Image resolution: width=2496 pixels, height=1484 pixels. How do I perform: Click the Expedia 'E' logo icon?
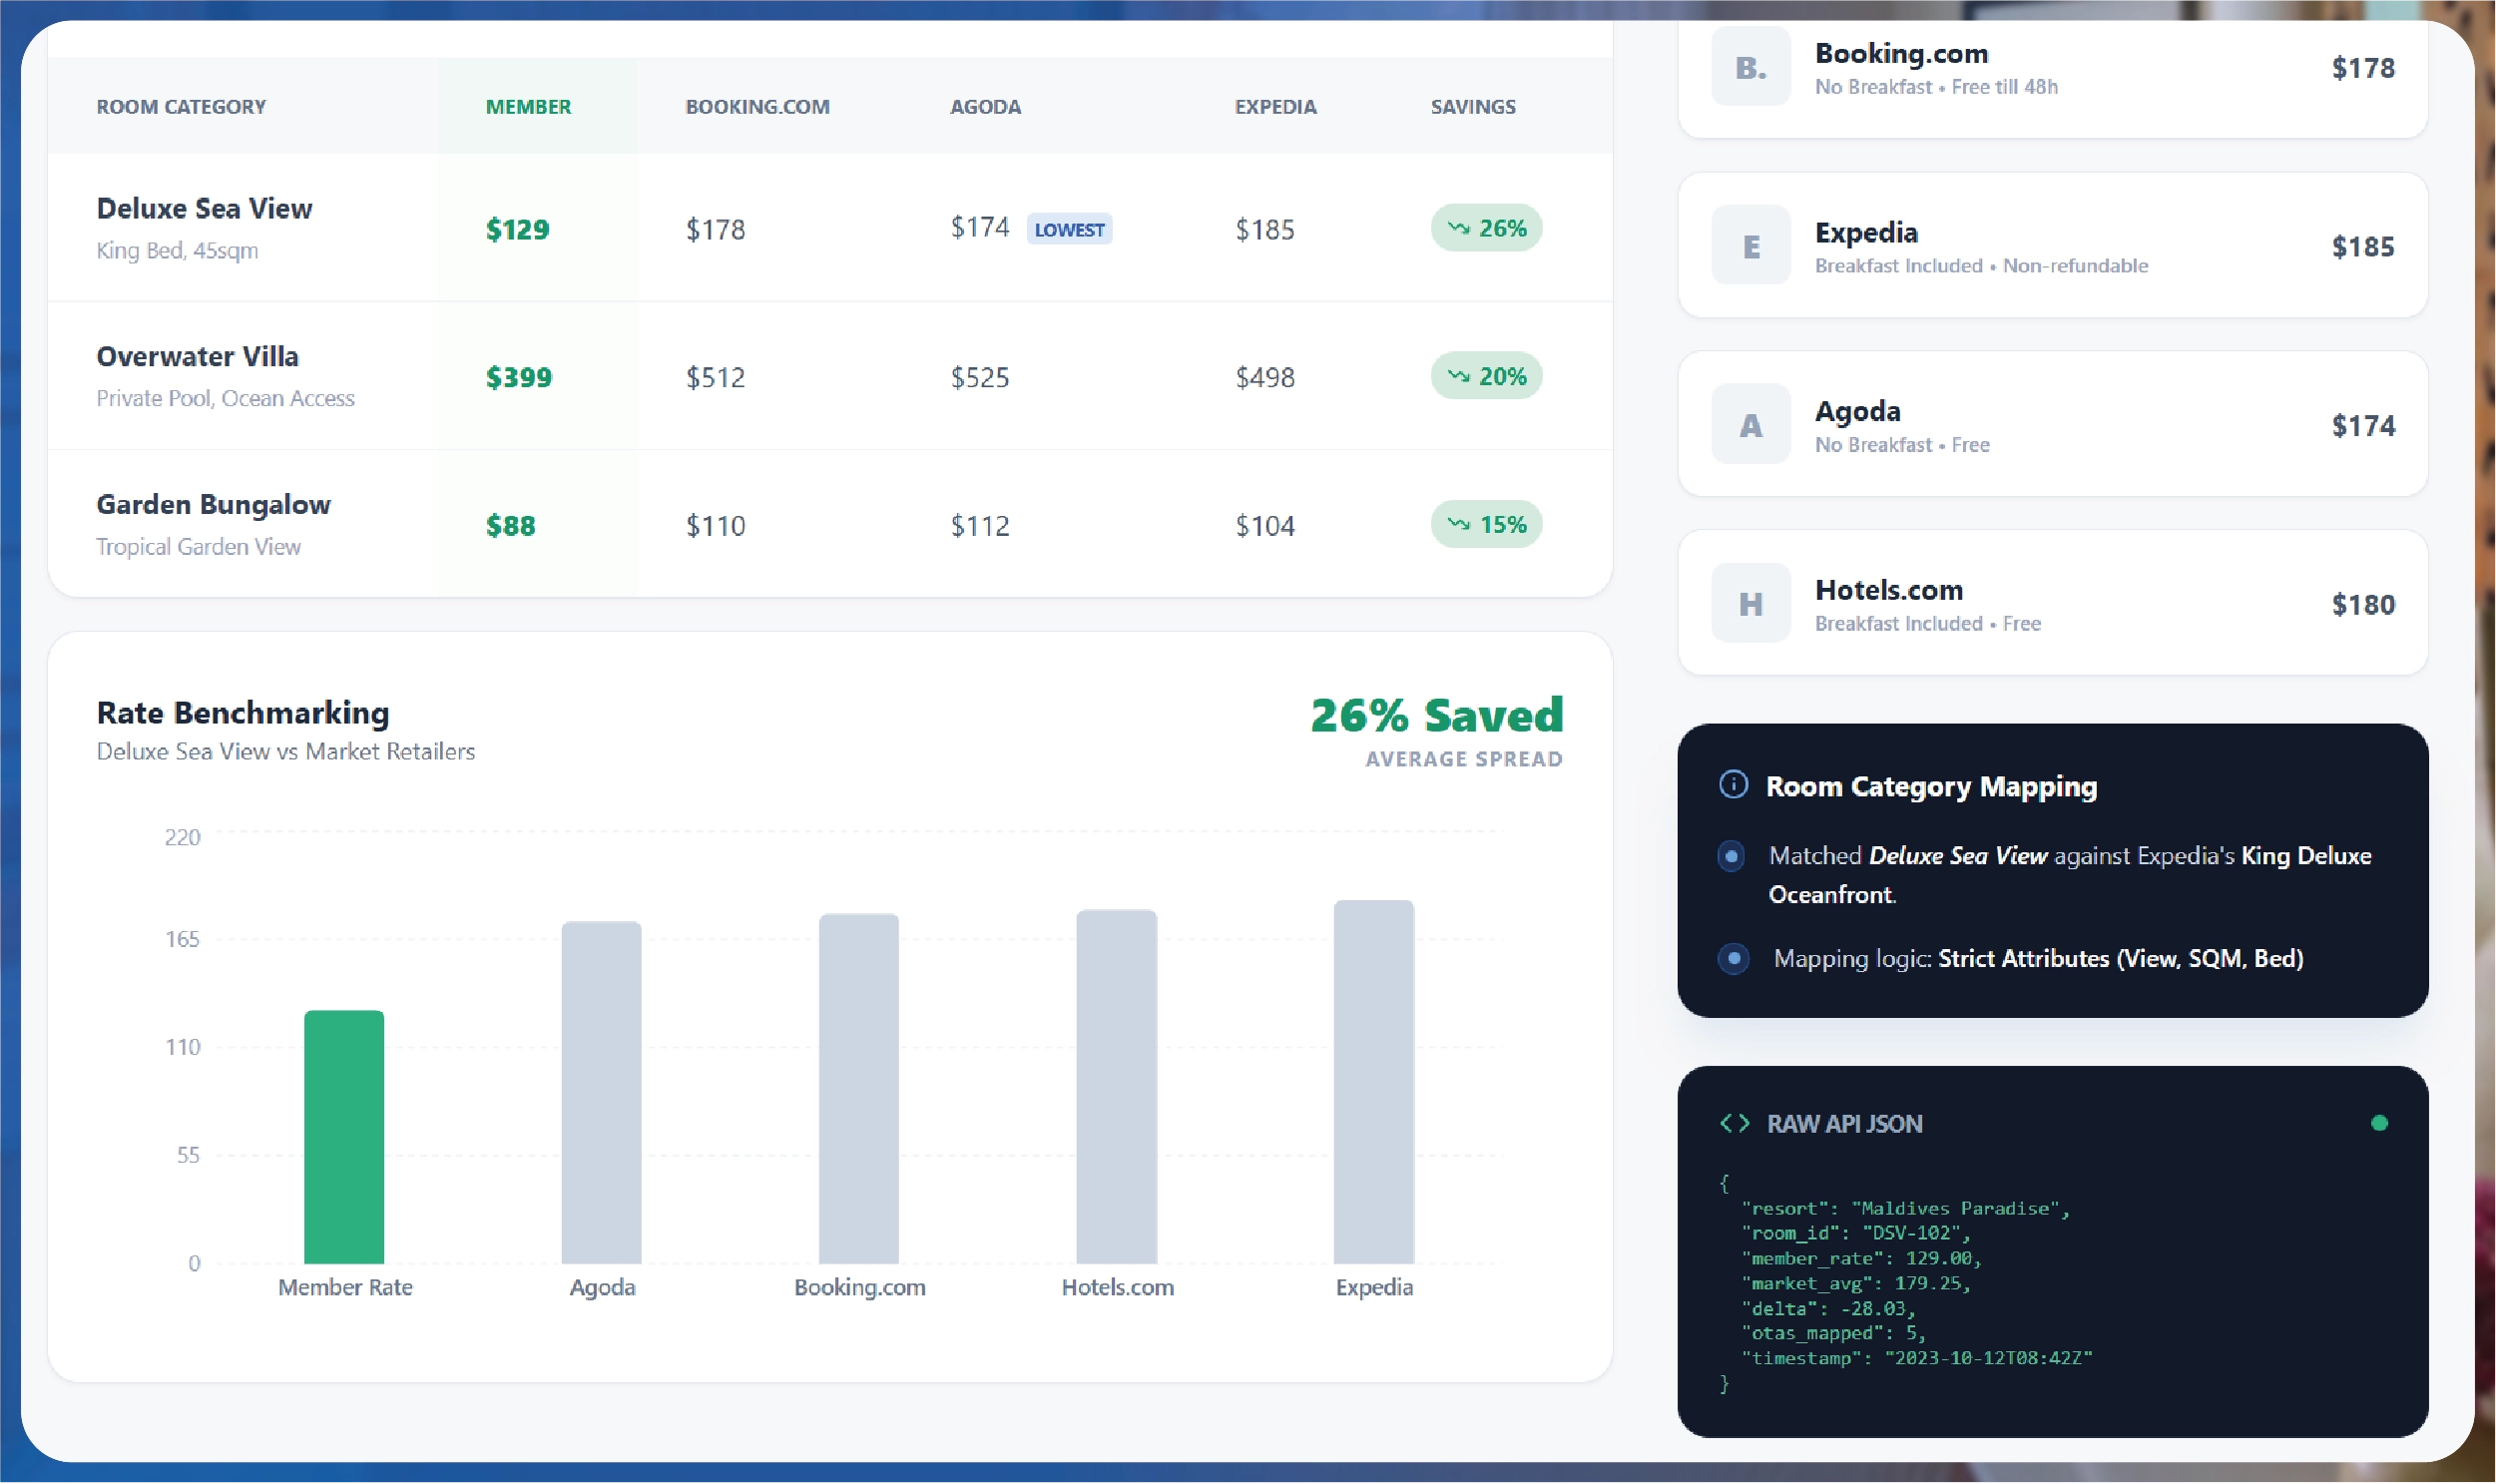(1750, 246)
